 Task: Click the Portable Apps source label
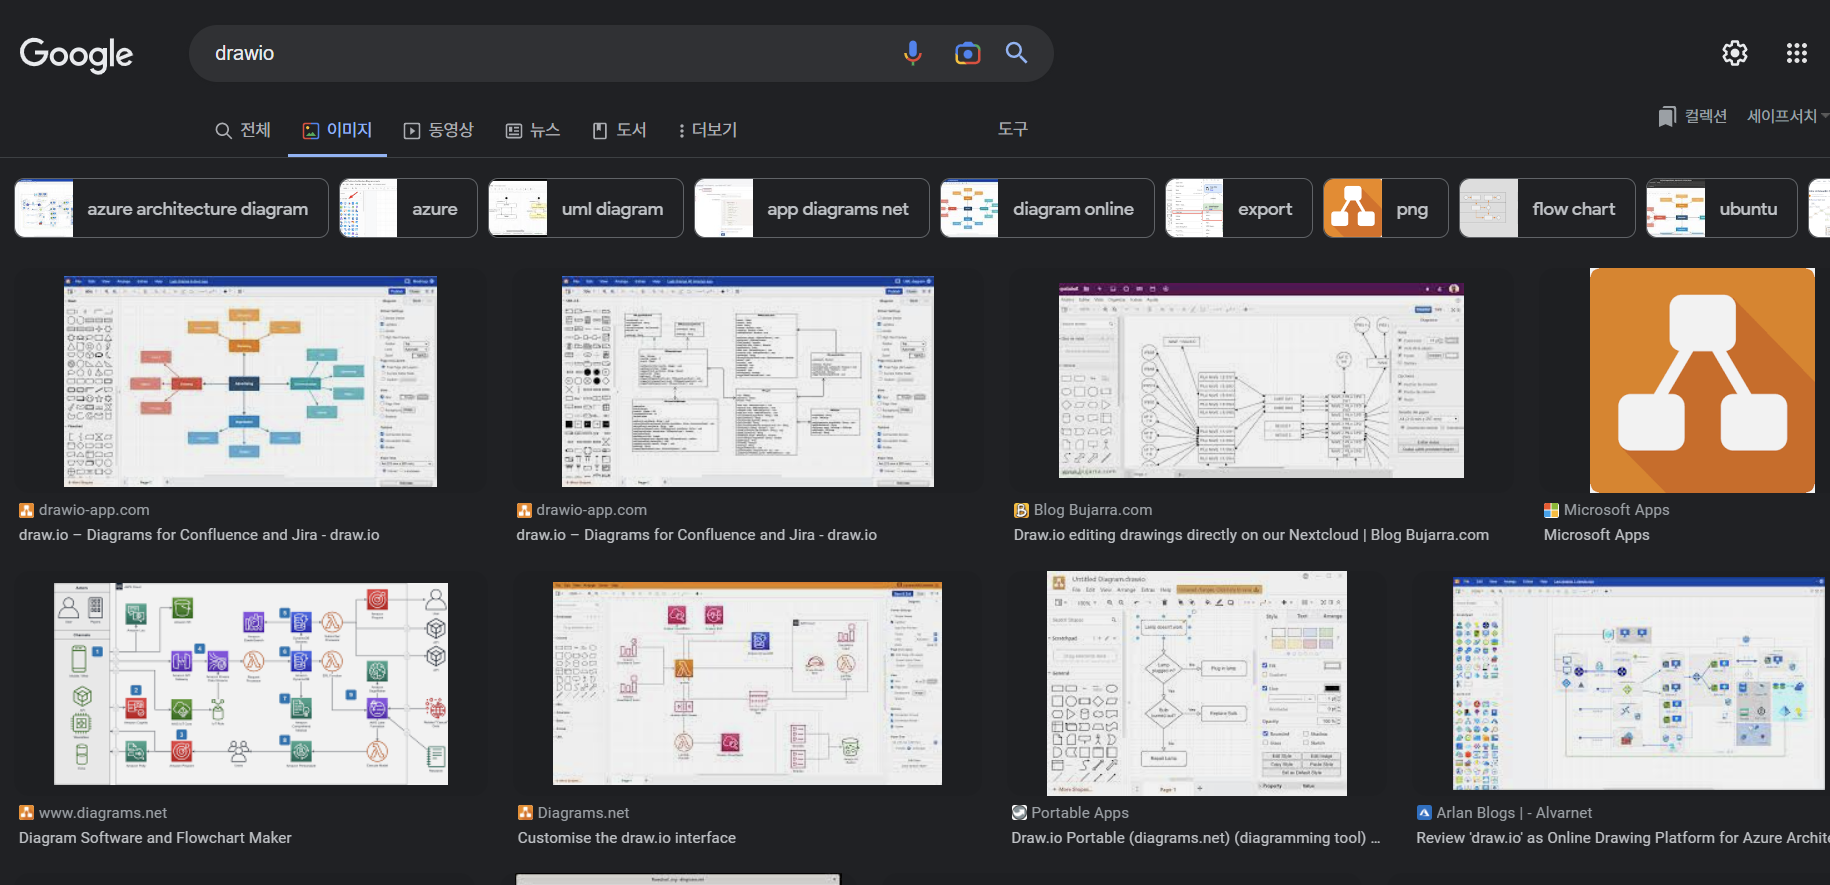pos(1080,813)
